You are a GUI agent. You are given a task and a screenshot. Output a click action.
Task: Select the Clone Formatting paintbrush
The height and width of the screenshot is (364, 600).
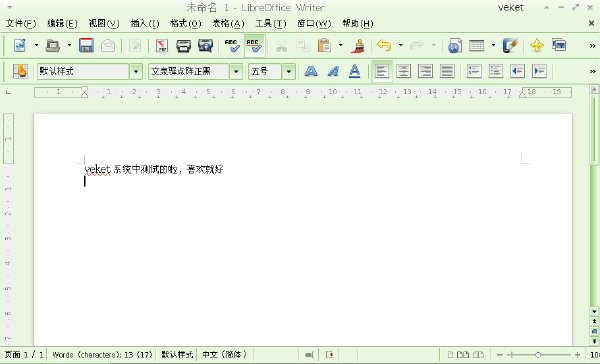(358, 46)
